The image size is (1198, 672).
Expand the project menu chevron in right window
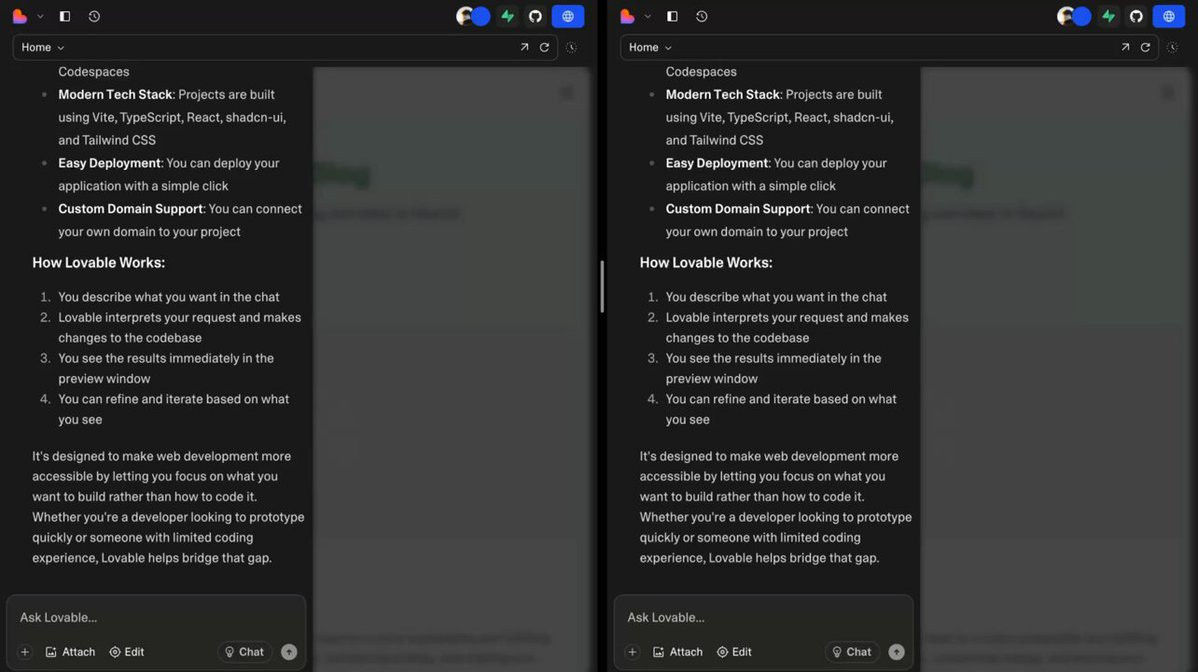(x=648, y=16)
